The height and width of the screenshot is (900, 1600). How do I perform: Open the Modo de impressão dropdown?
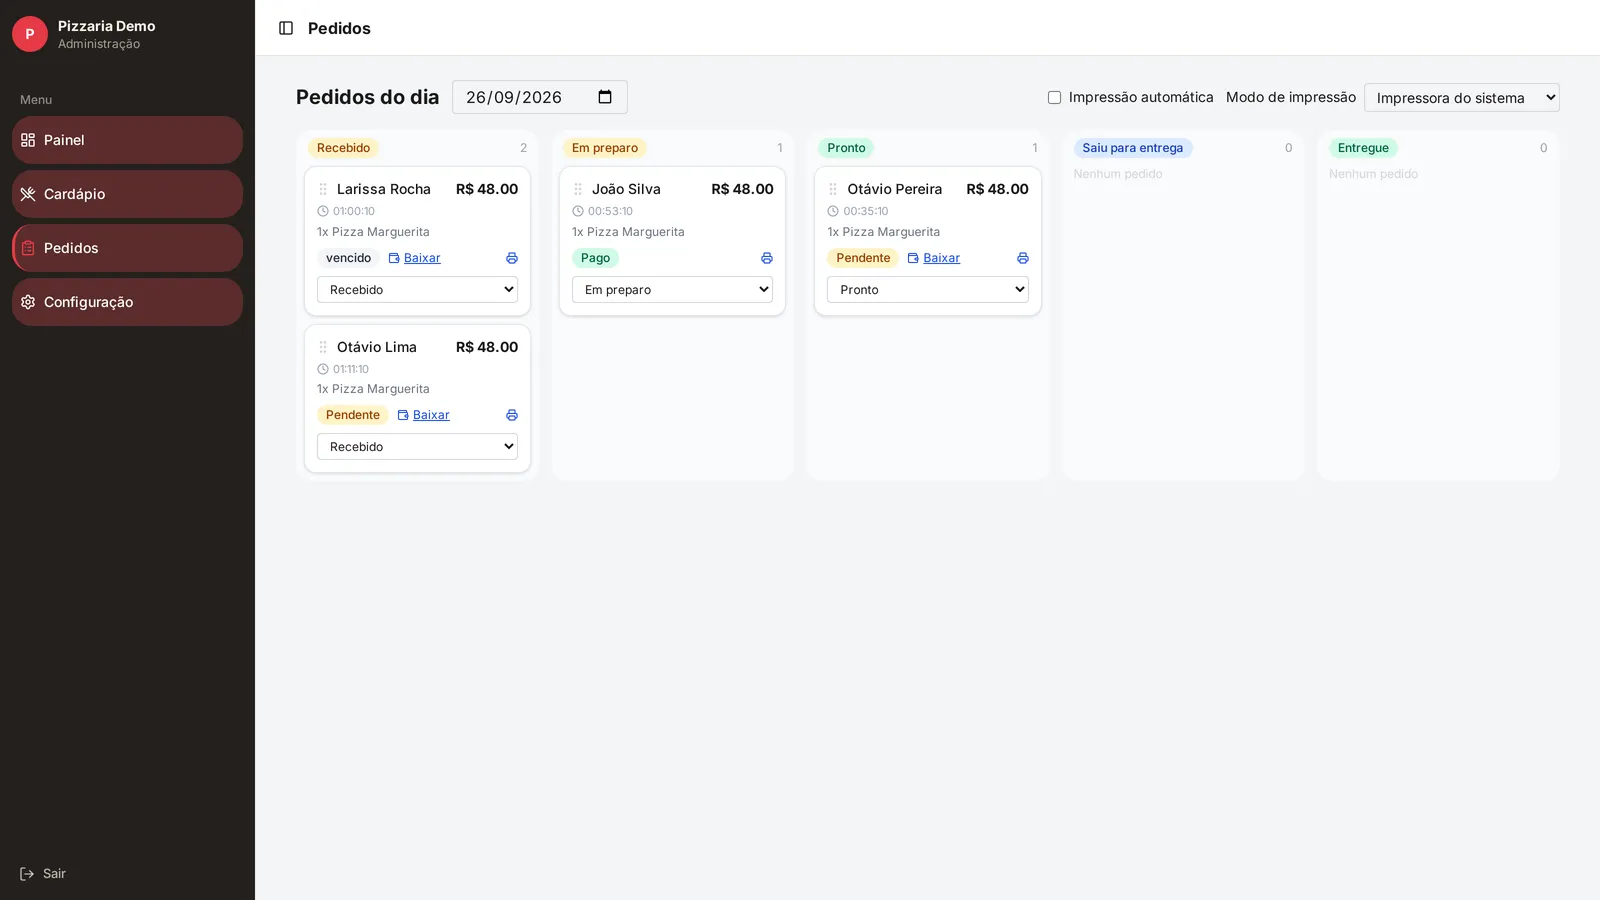click(x=1461, y=97)
